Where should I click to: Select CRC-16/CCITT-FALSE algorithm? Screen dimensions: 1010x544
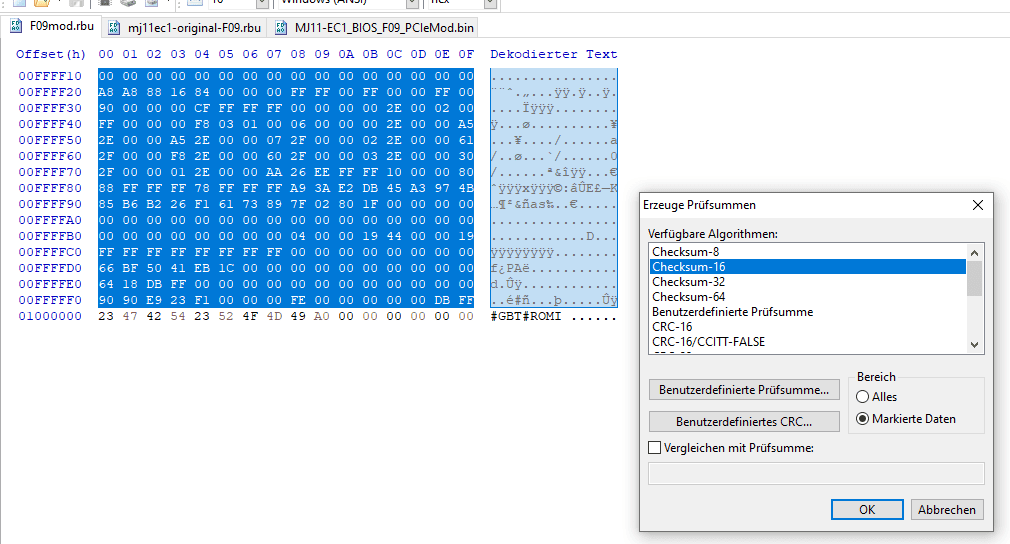[807, 341]
